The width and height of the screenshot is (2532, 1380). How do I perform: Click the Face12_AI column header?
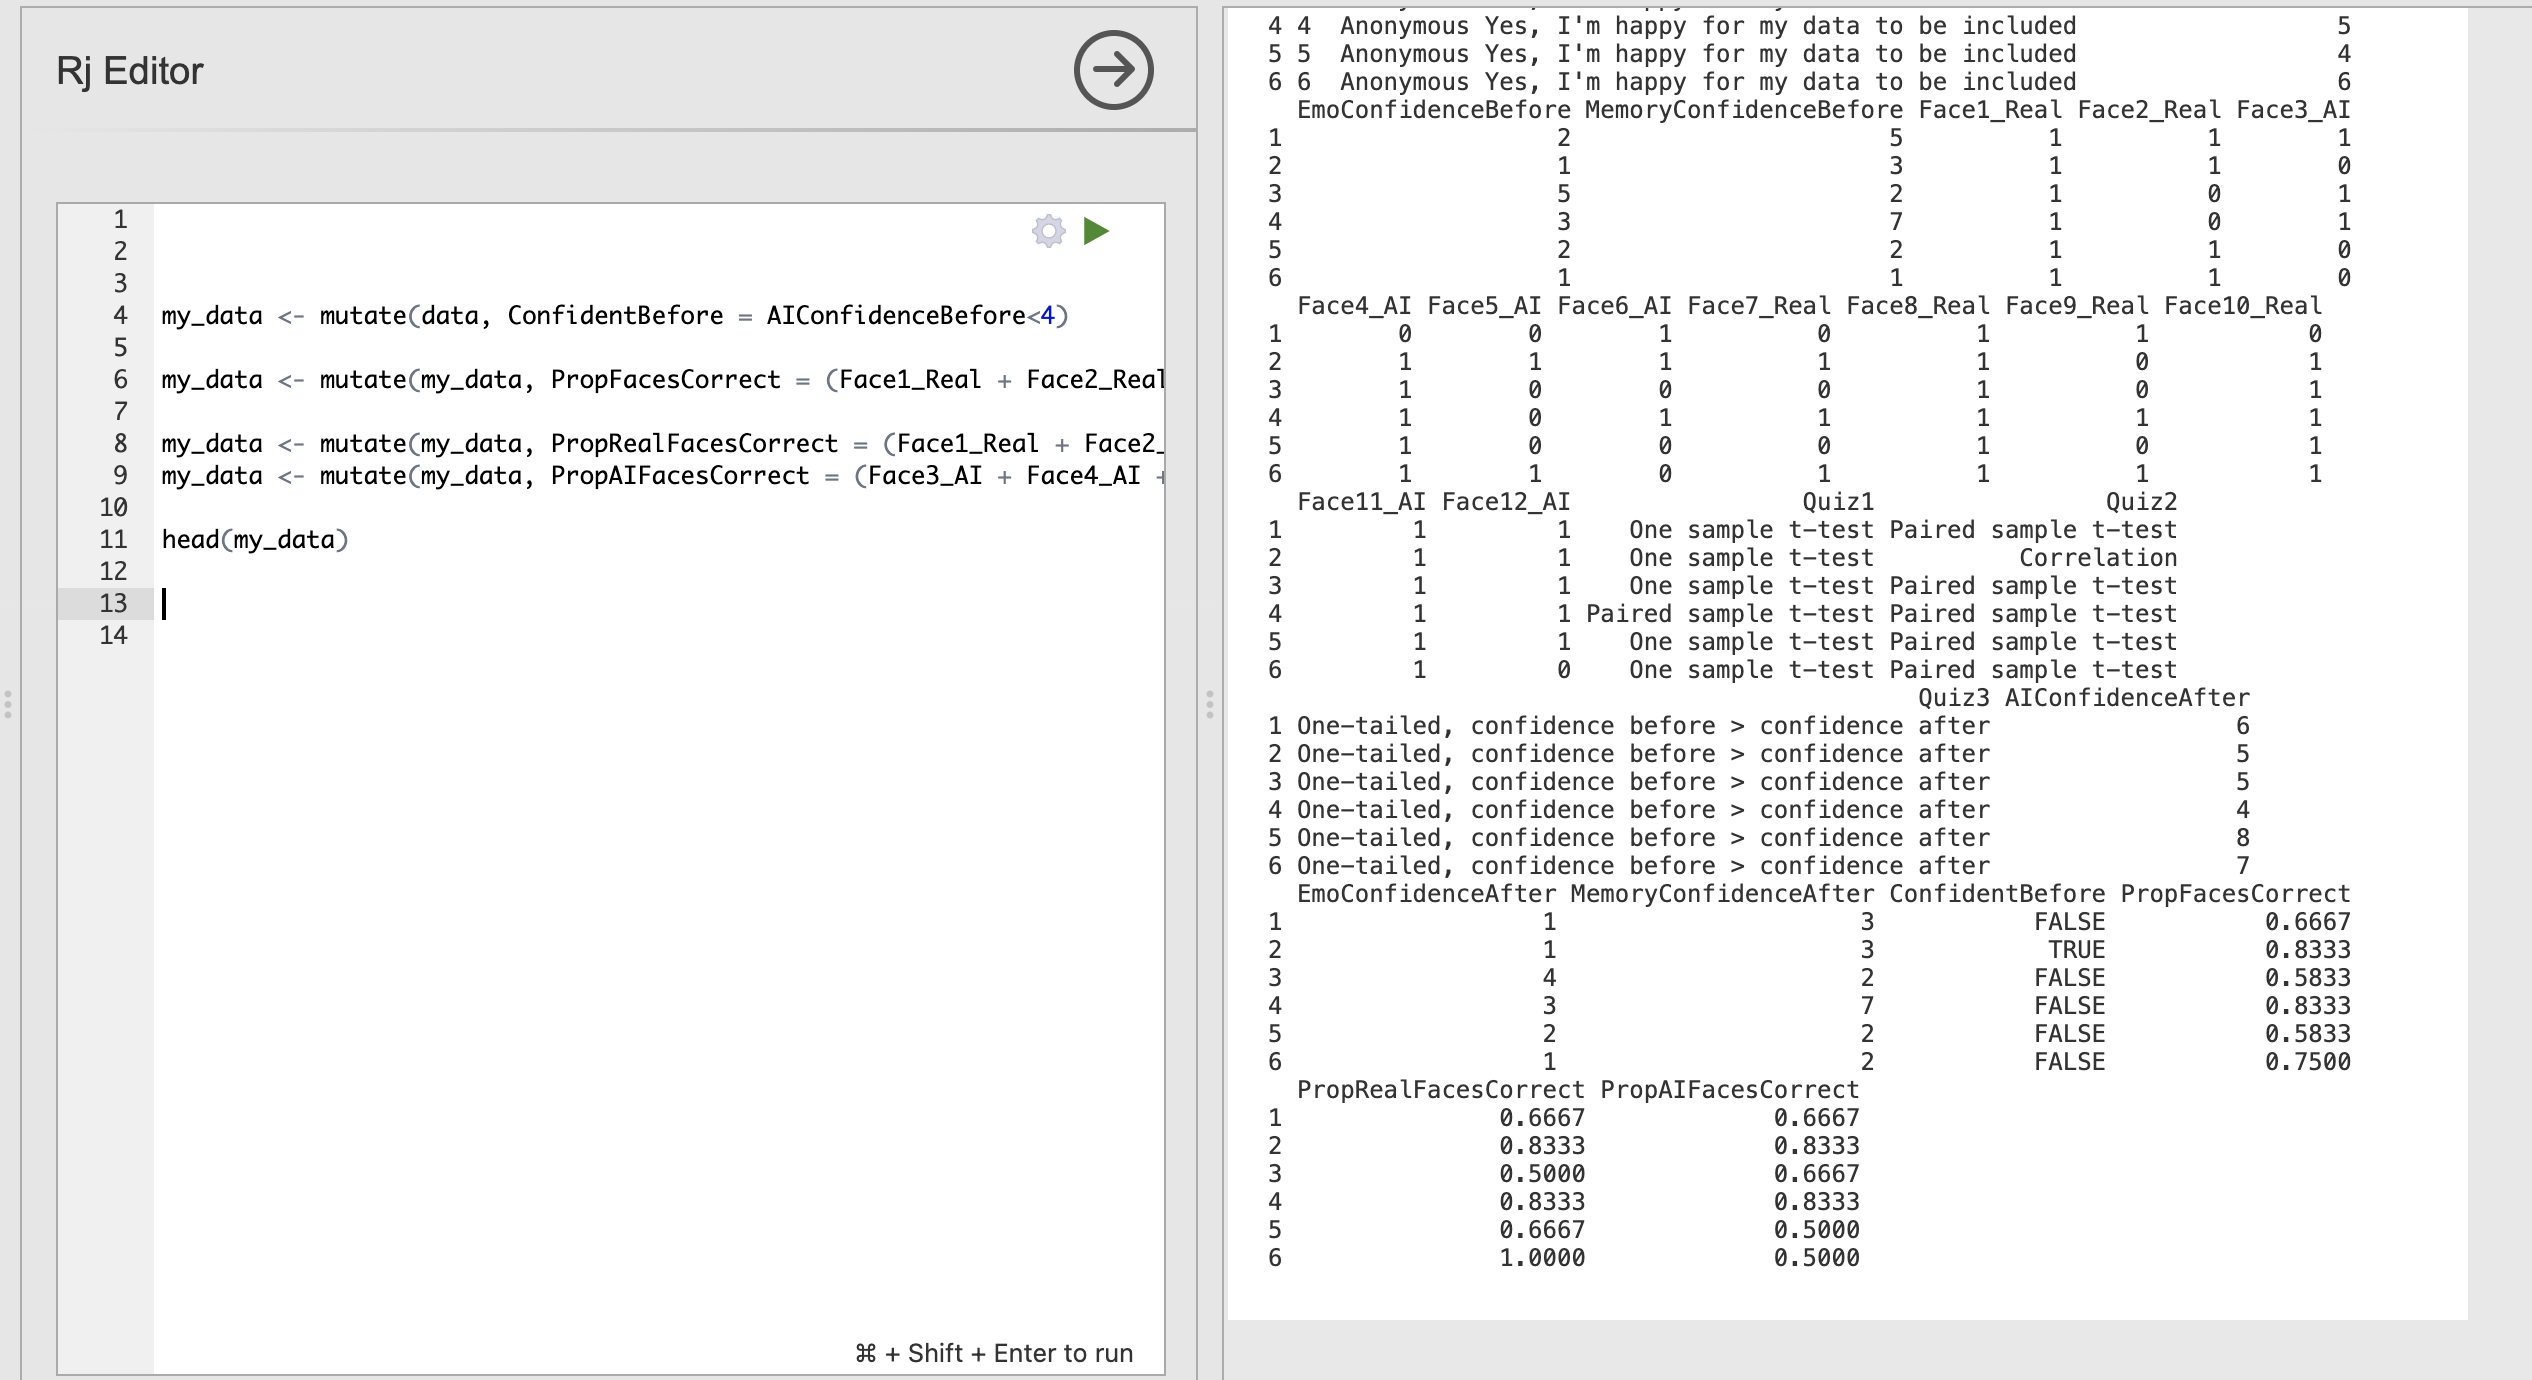(1506, 502)
